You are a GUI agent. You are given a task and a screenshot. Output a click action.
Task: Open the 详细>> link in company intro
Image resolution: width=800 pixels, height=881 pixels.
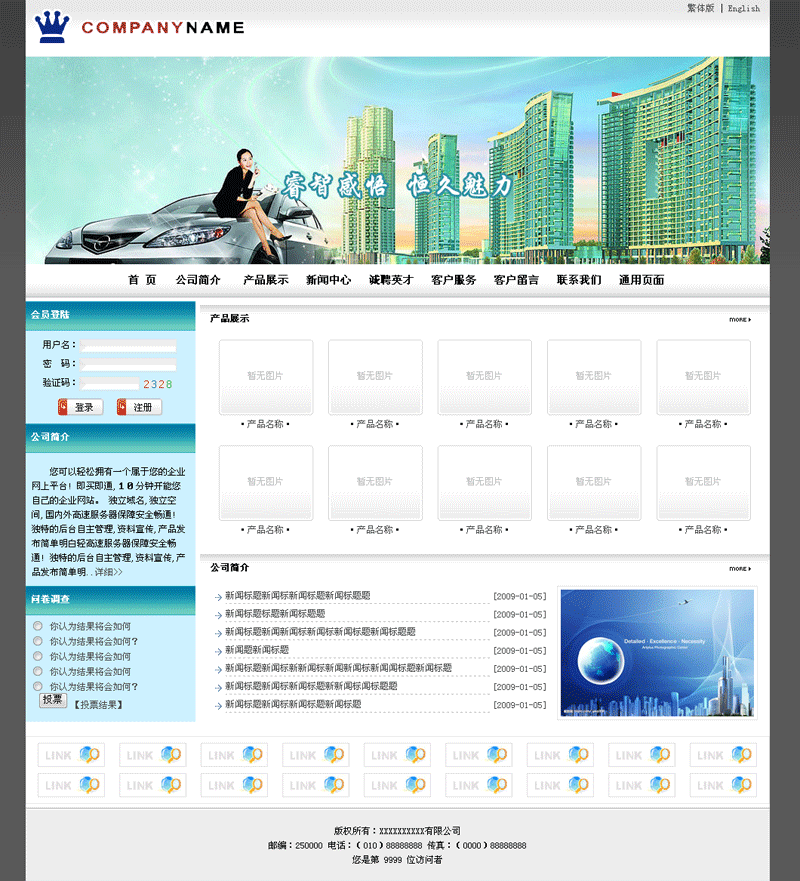(108, 572)
